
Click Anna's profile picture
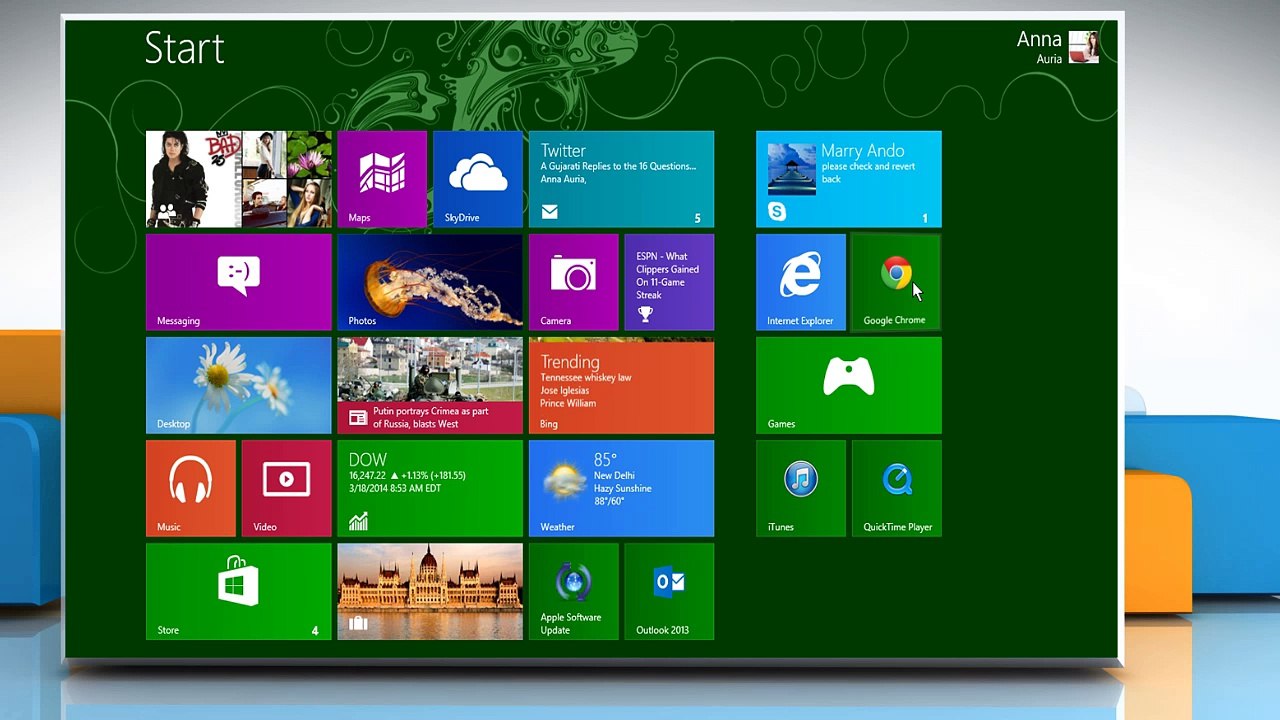[x=1084, y=47]
